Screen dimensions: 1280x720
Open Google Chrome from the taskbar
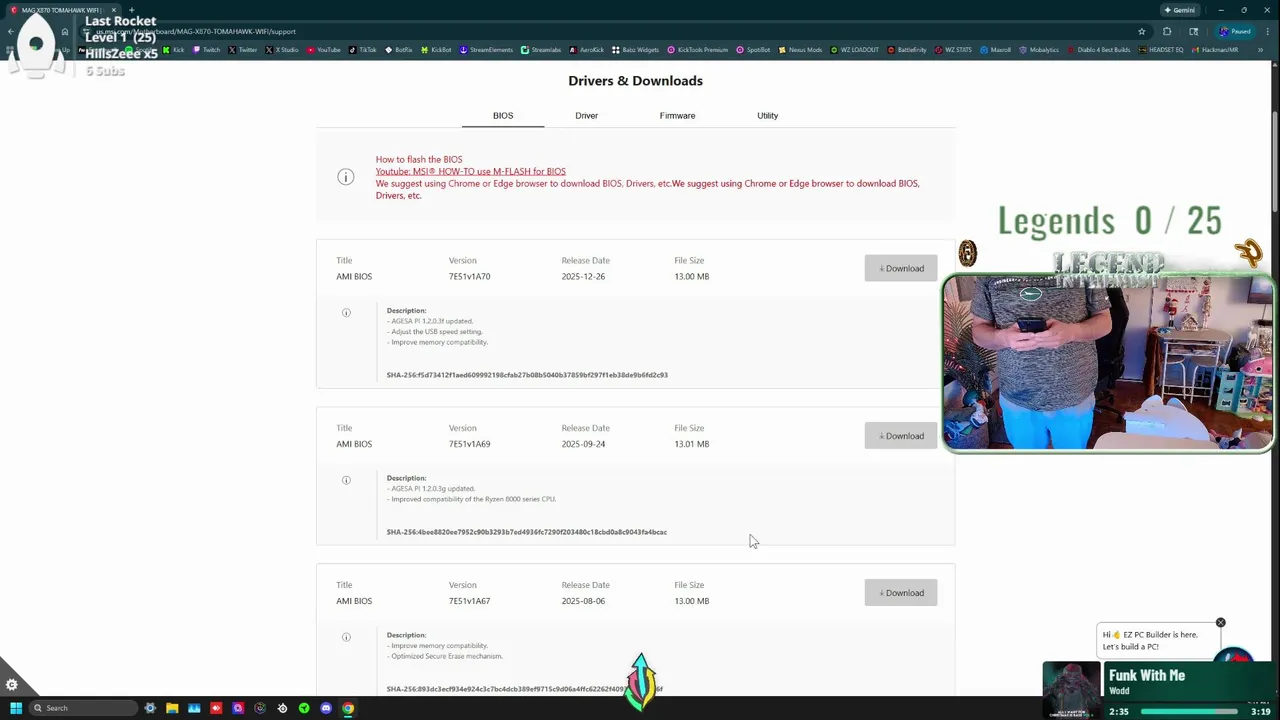(348, 708)
